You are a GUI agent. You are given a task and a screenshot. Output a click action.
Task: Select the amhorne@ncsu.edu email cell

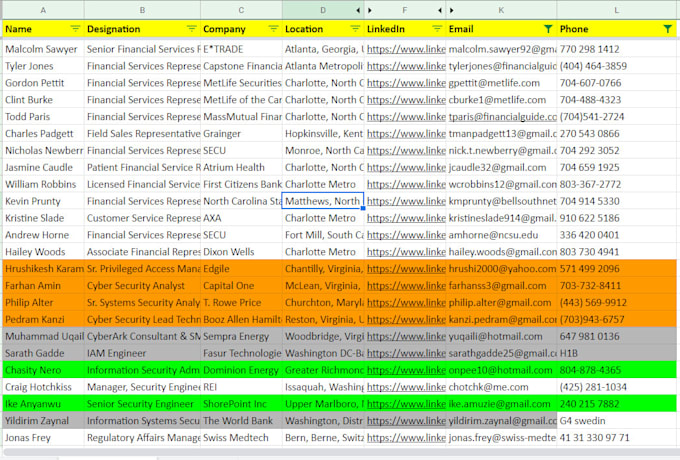501,235
